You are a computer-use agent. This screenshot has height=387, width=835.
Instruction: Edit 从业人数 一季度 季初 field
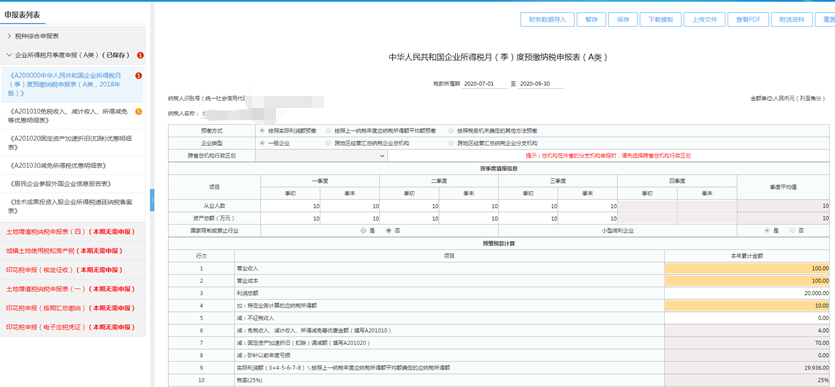(290, 206)
